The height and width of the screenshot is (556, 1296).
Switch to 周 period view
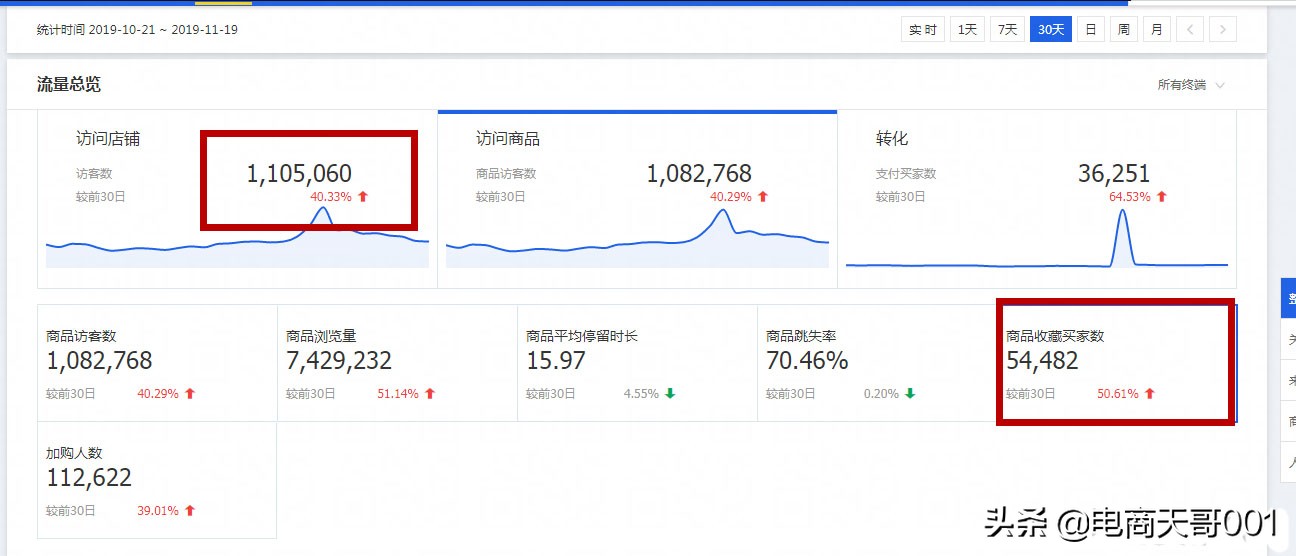(x=1124, y=29)
